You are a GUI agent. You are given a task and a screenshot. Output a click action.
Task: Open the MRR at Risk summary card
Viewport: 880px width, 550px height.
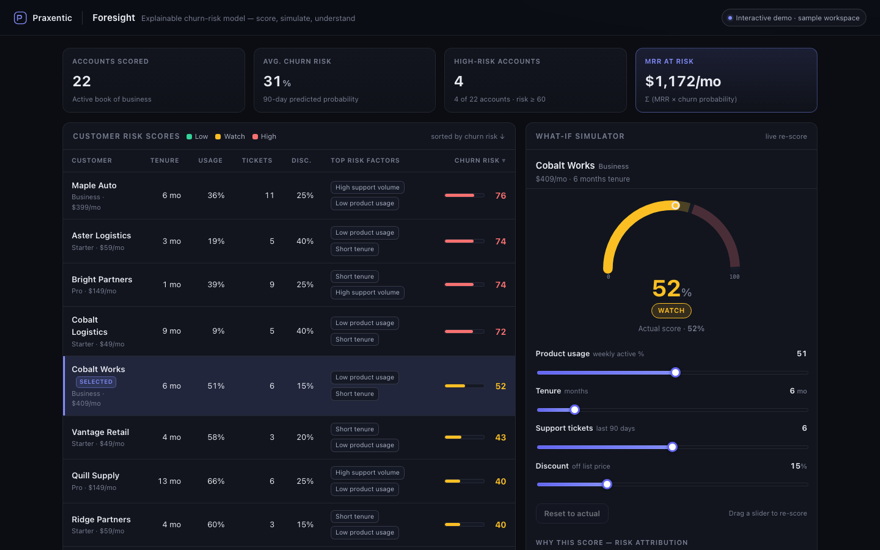click(x=726, y=80)
